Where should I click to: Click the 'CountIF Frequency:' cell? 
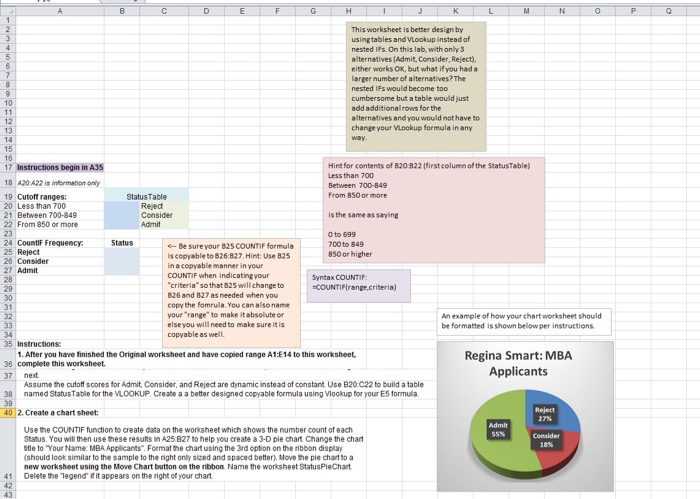click(x=60, y=243)
